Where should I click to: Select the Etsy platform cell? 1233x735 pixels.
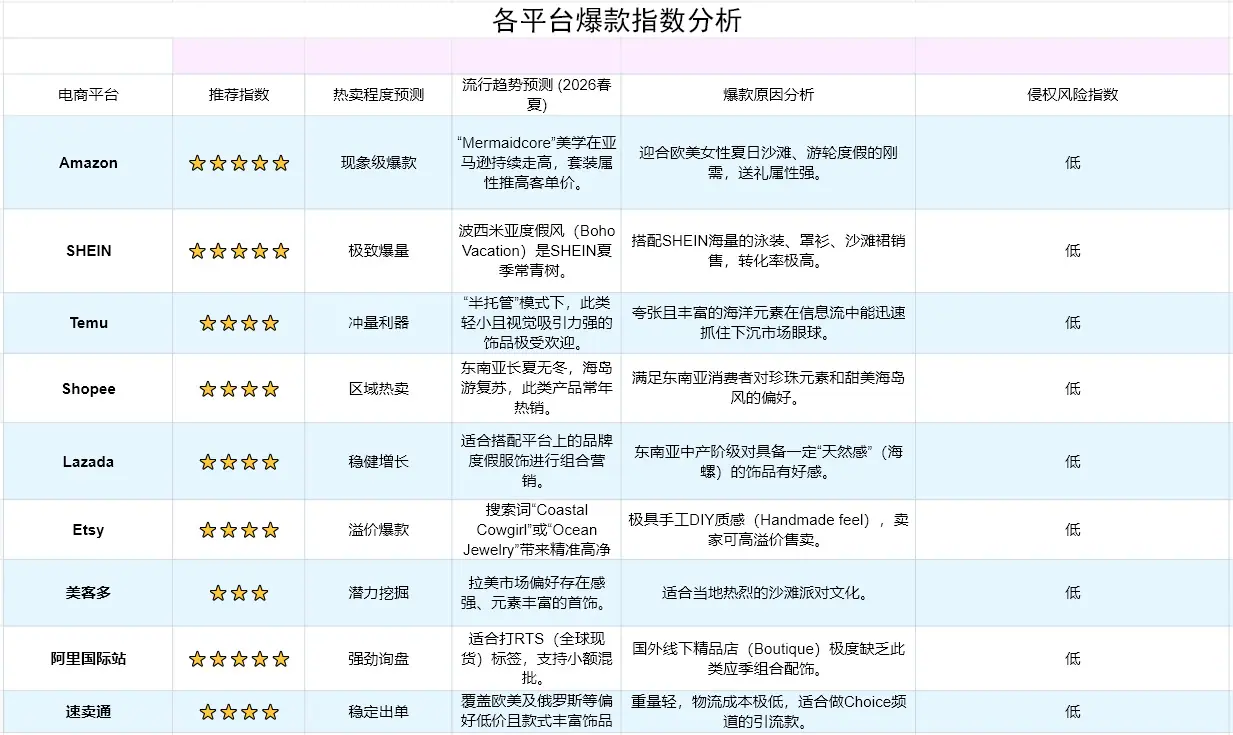(88, 530)
